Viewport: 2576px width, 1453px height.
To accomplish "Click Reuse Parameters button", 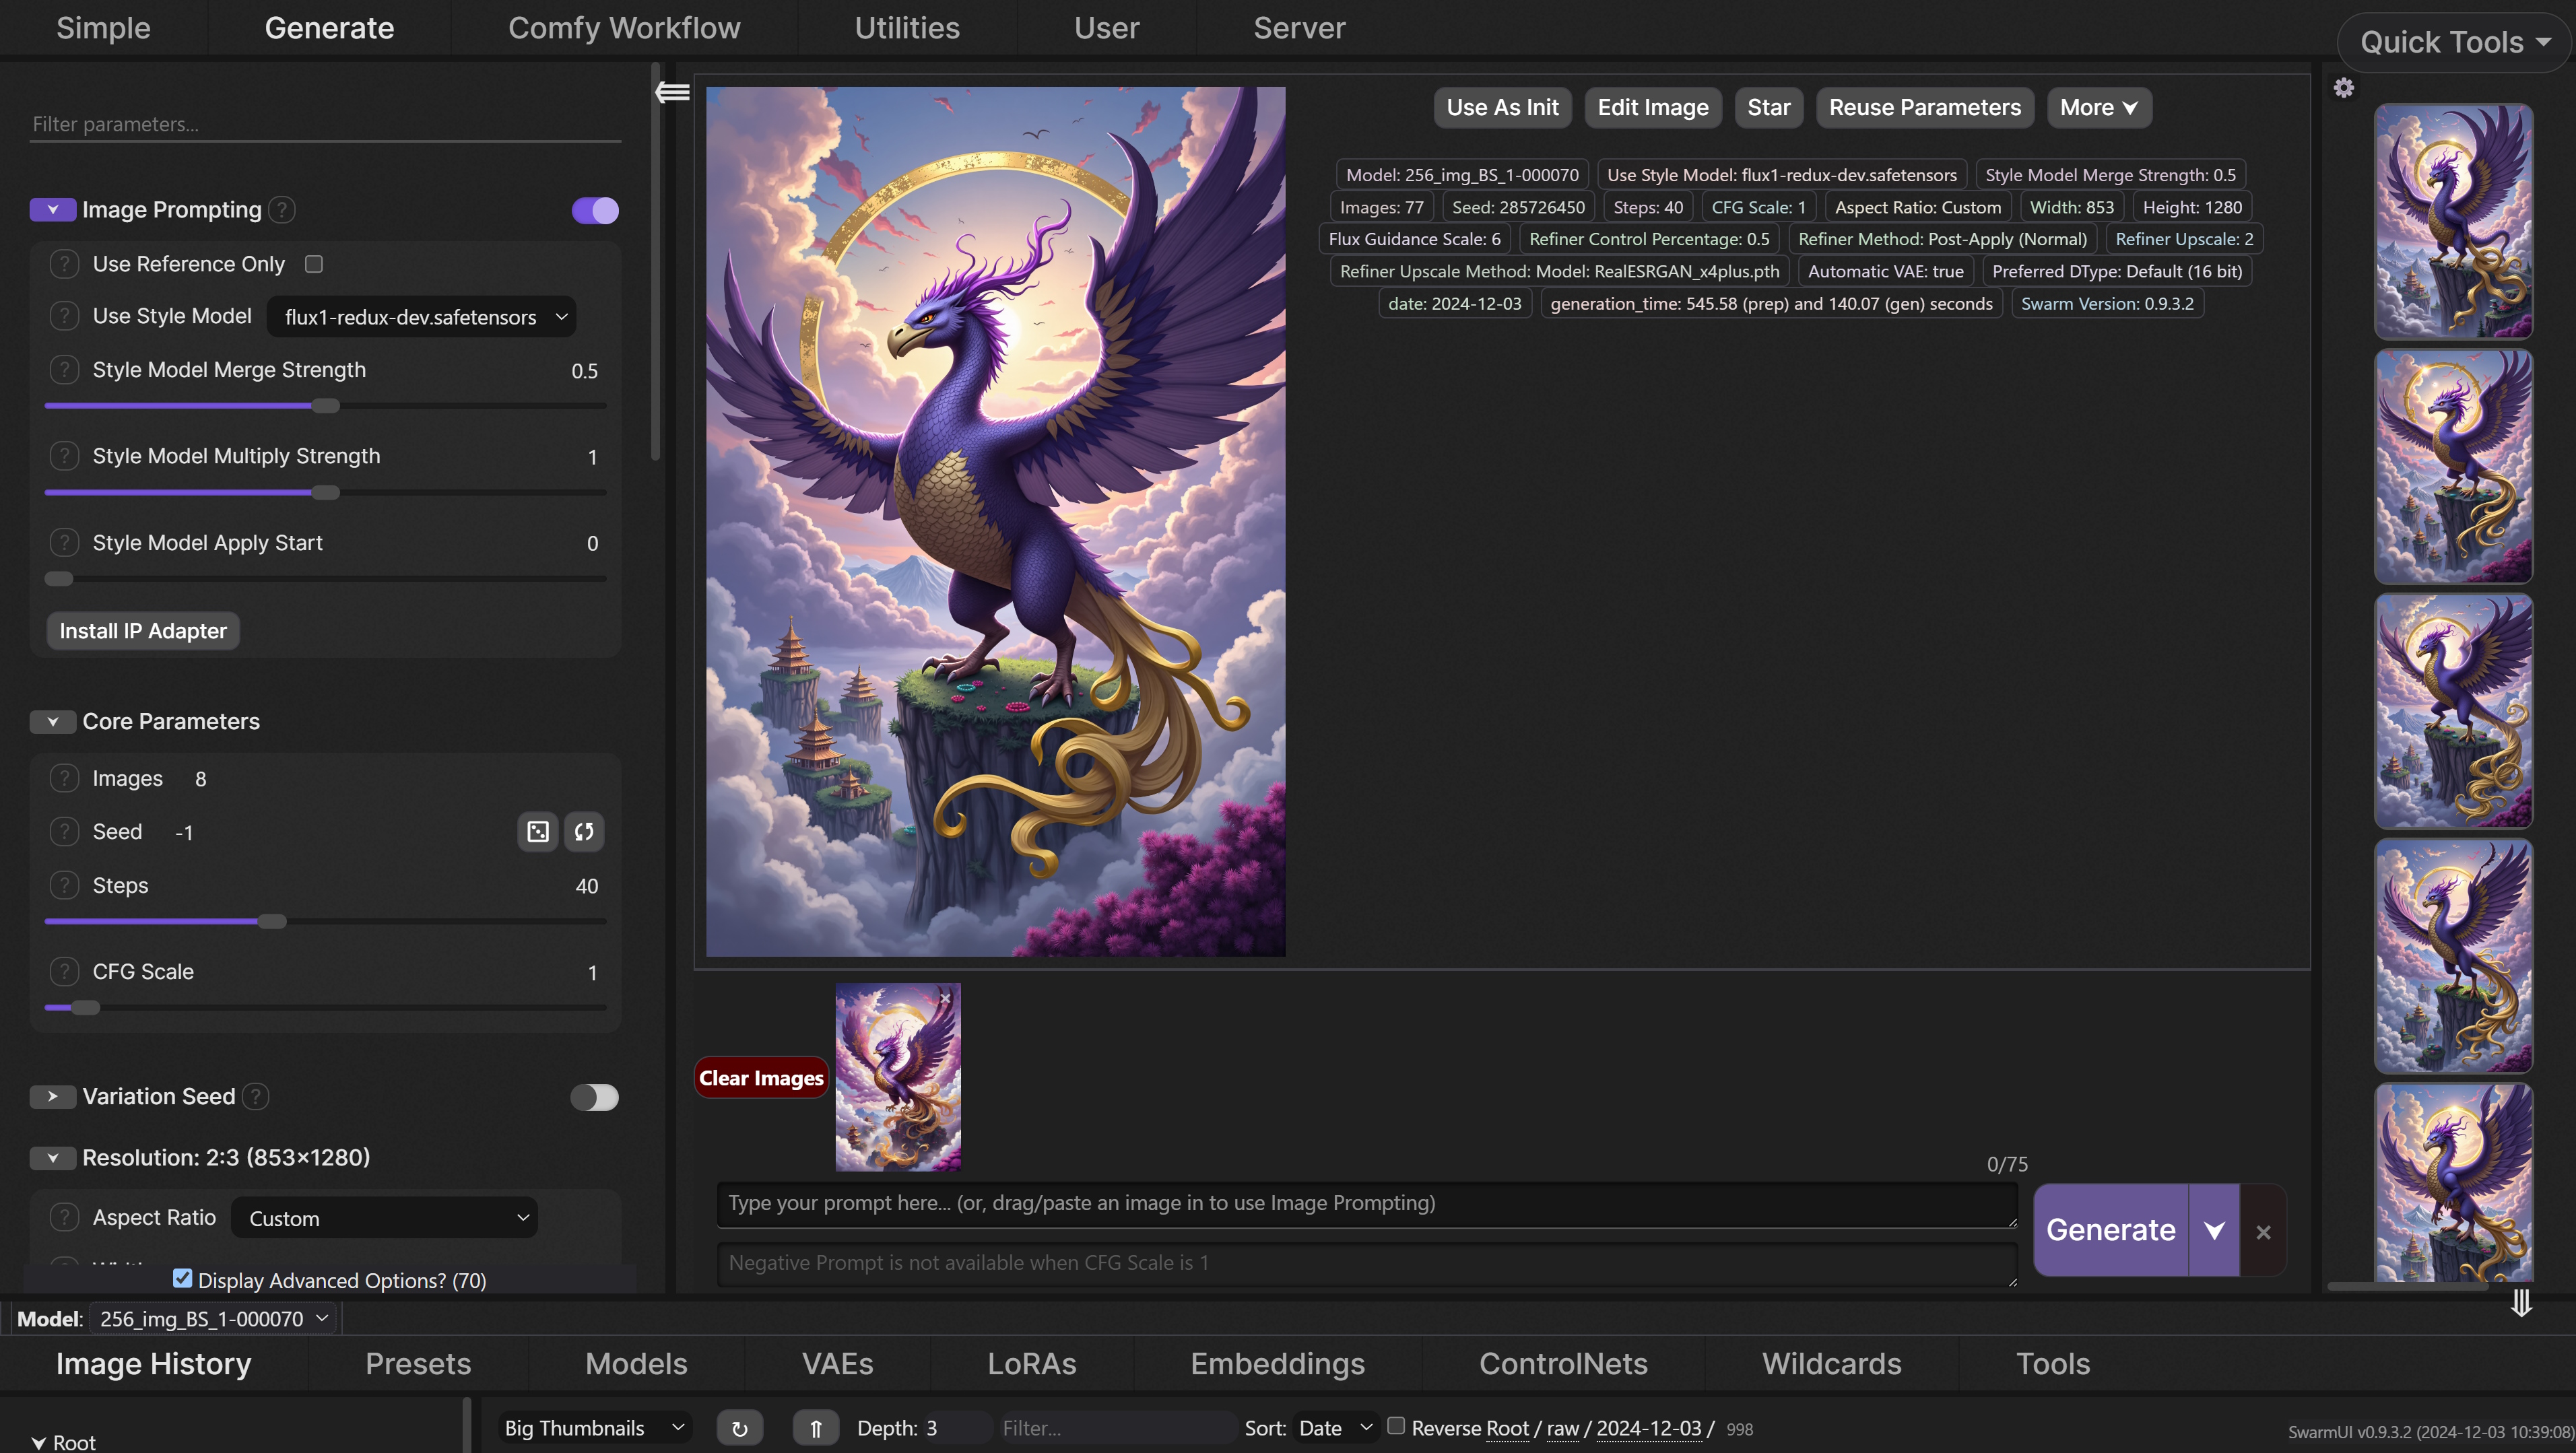I will click(1925, 108).
